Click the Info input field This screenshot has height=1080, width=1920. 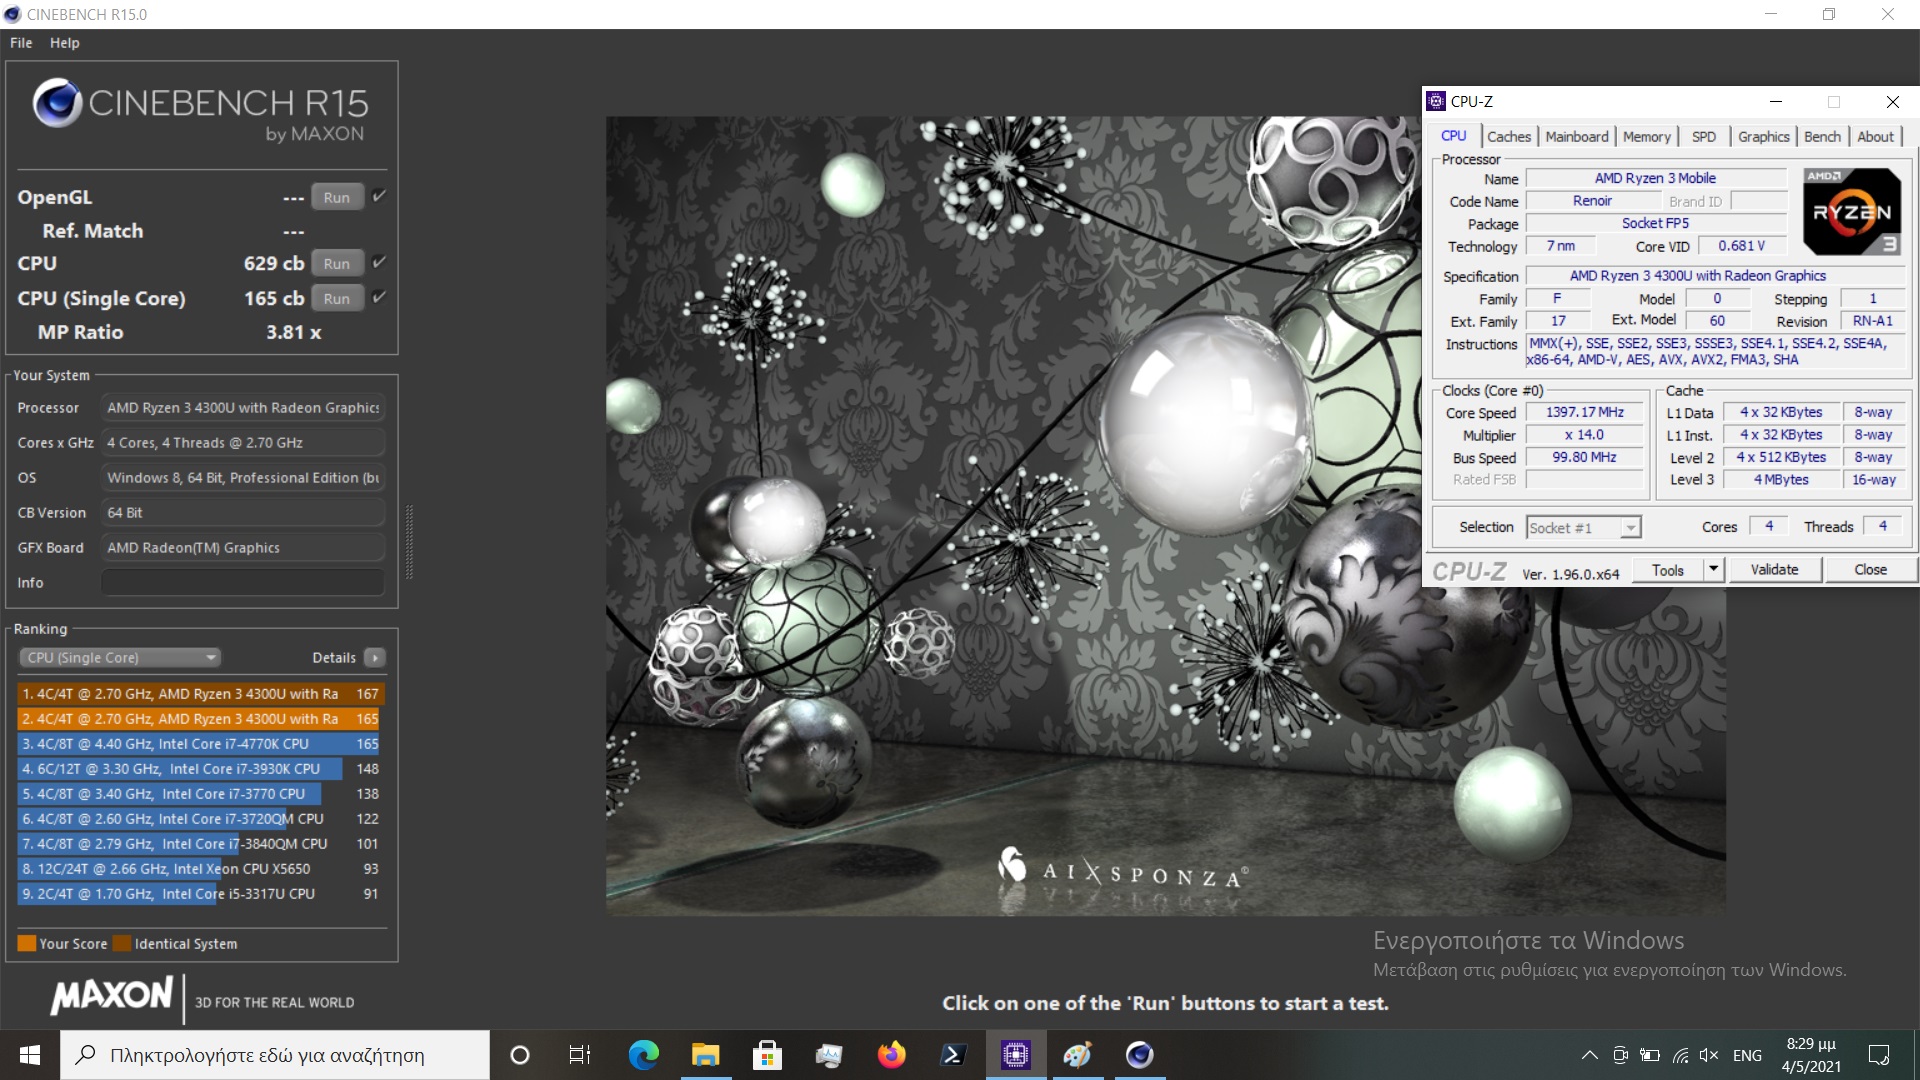243,582
